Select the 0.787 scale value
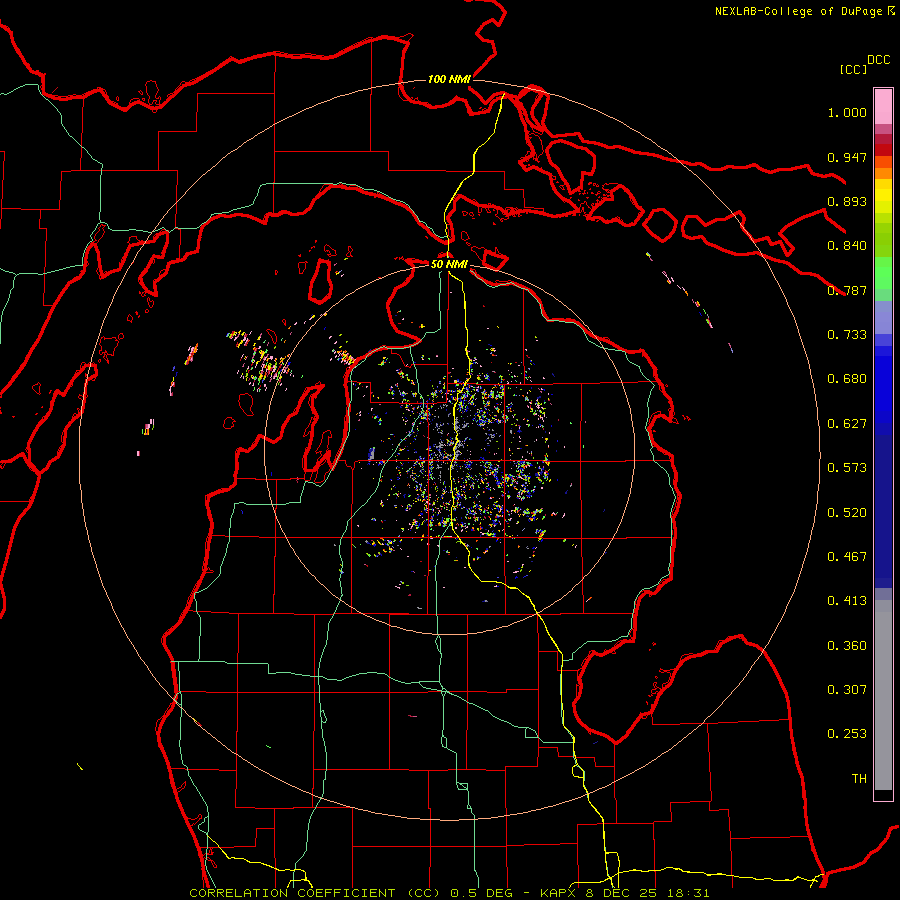This screenshot has height=900, width=900. pos(847,290)
